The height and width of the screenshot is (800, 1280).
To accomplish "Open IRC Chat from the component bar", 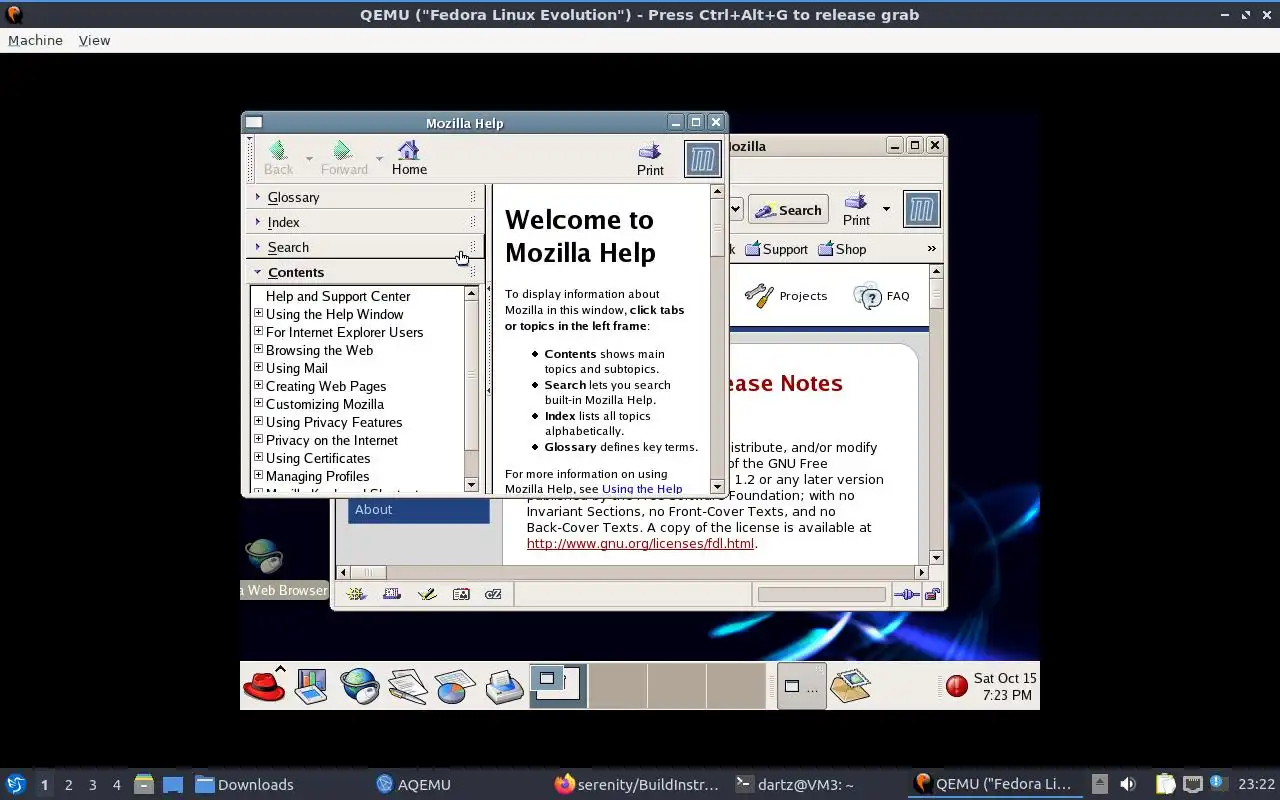I will coord(493,594).
